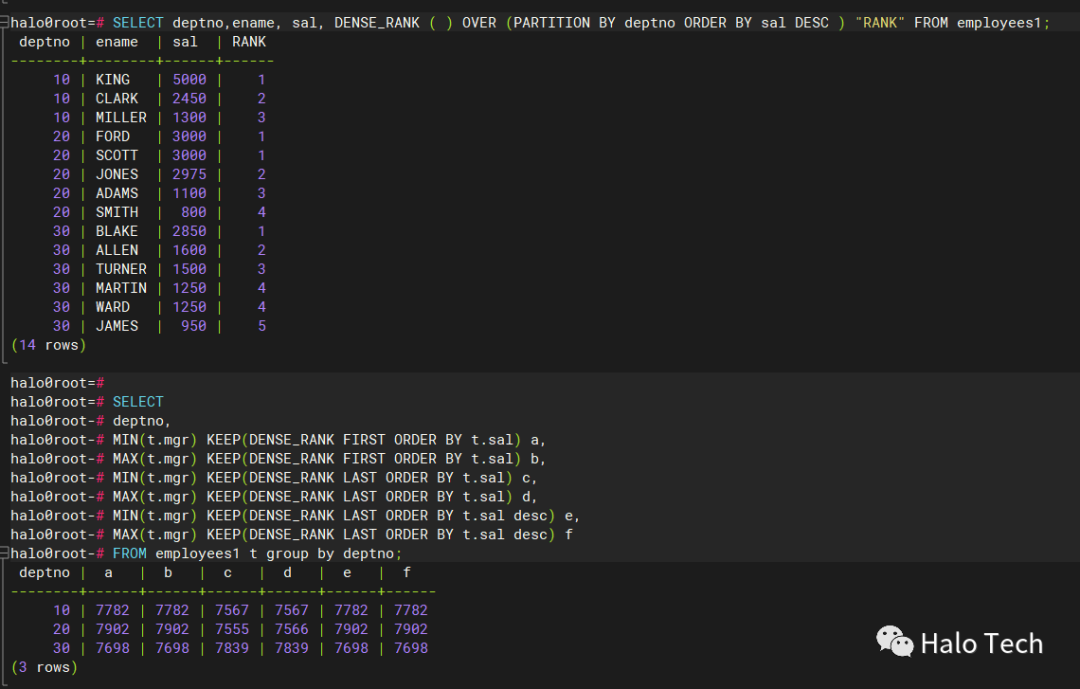This screenshot has height=689, width=1080.
Task: Click "group" keyword in the FROM line
Action: (287, 554)
